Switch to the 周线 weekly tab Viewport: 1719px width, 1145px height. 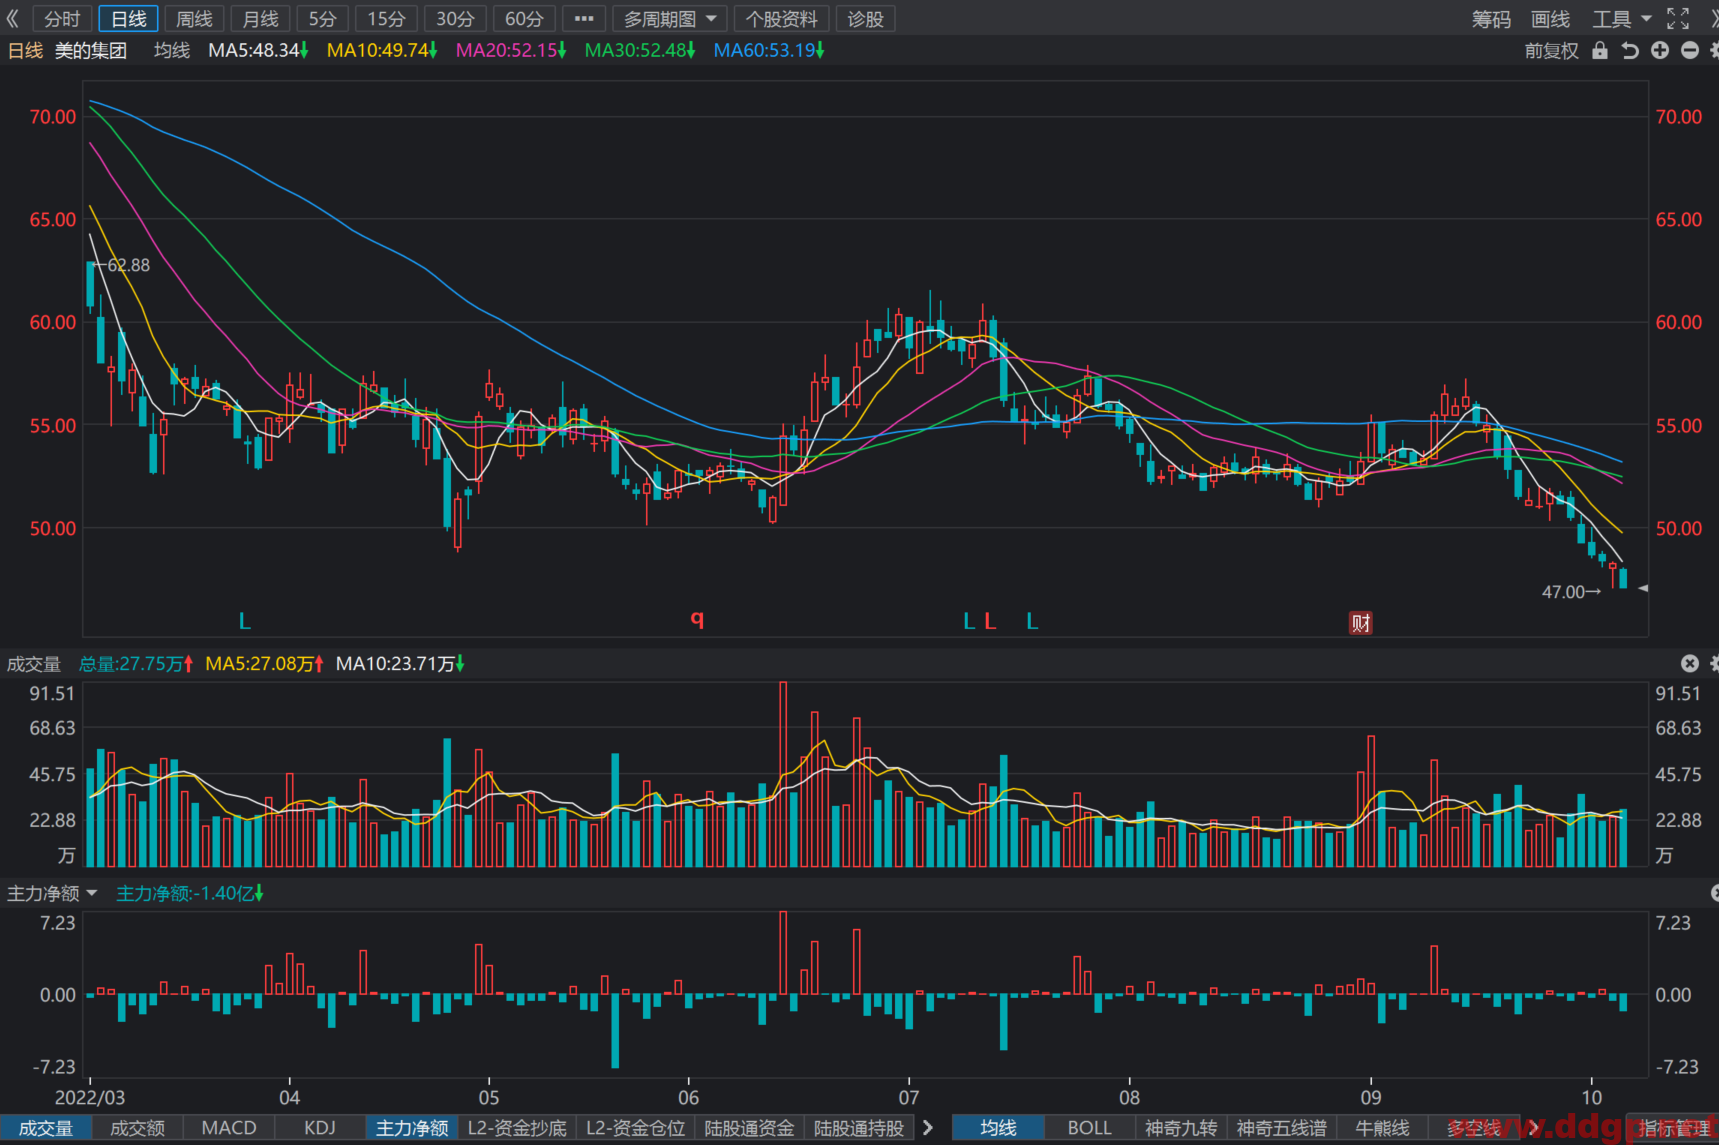tap(194, 19)
